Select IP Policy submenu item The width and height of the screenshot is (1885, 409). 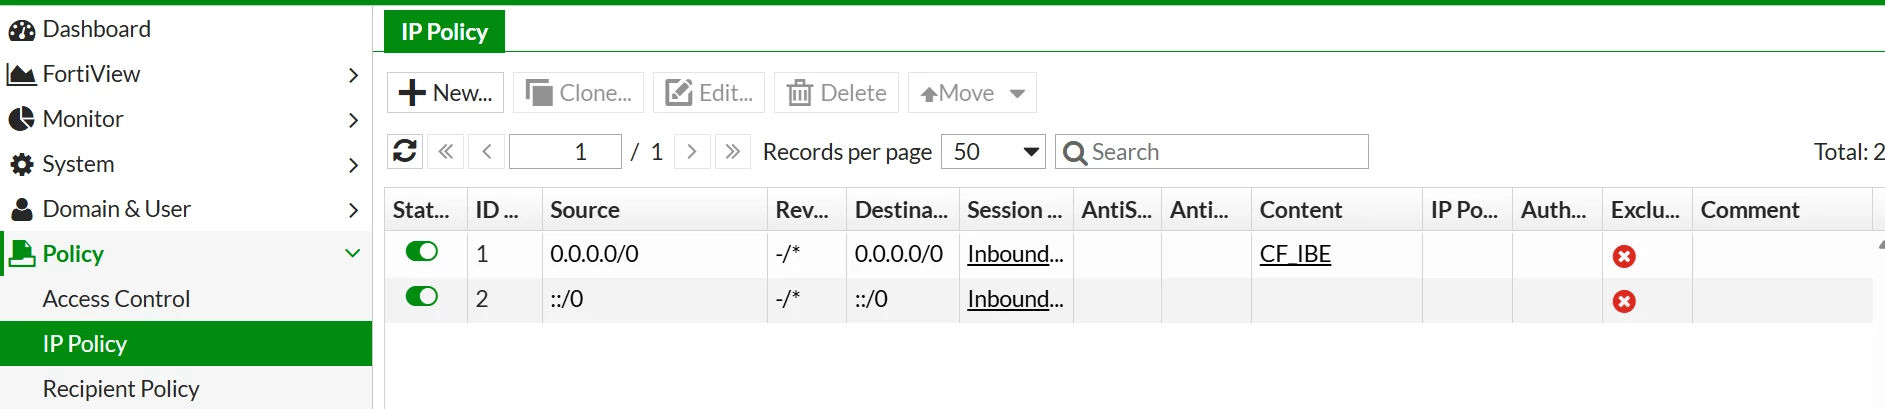186,344
